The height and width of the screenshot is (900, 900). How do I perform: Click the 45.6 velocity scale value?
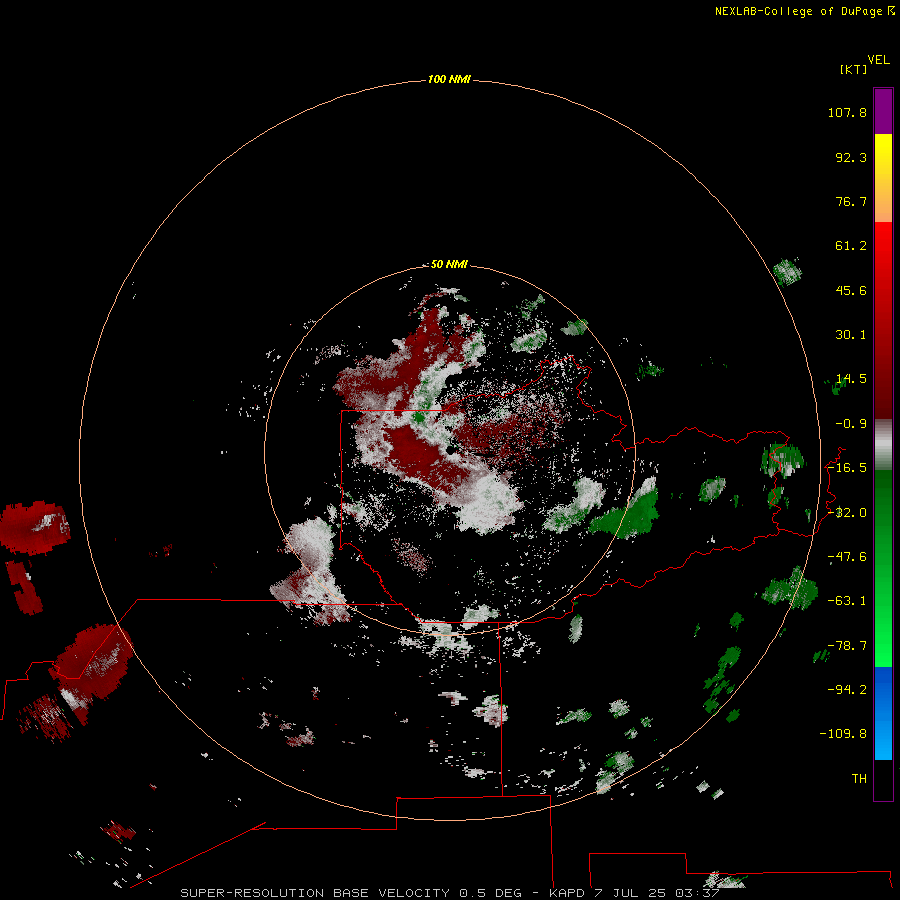pos(851,290)
